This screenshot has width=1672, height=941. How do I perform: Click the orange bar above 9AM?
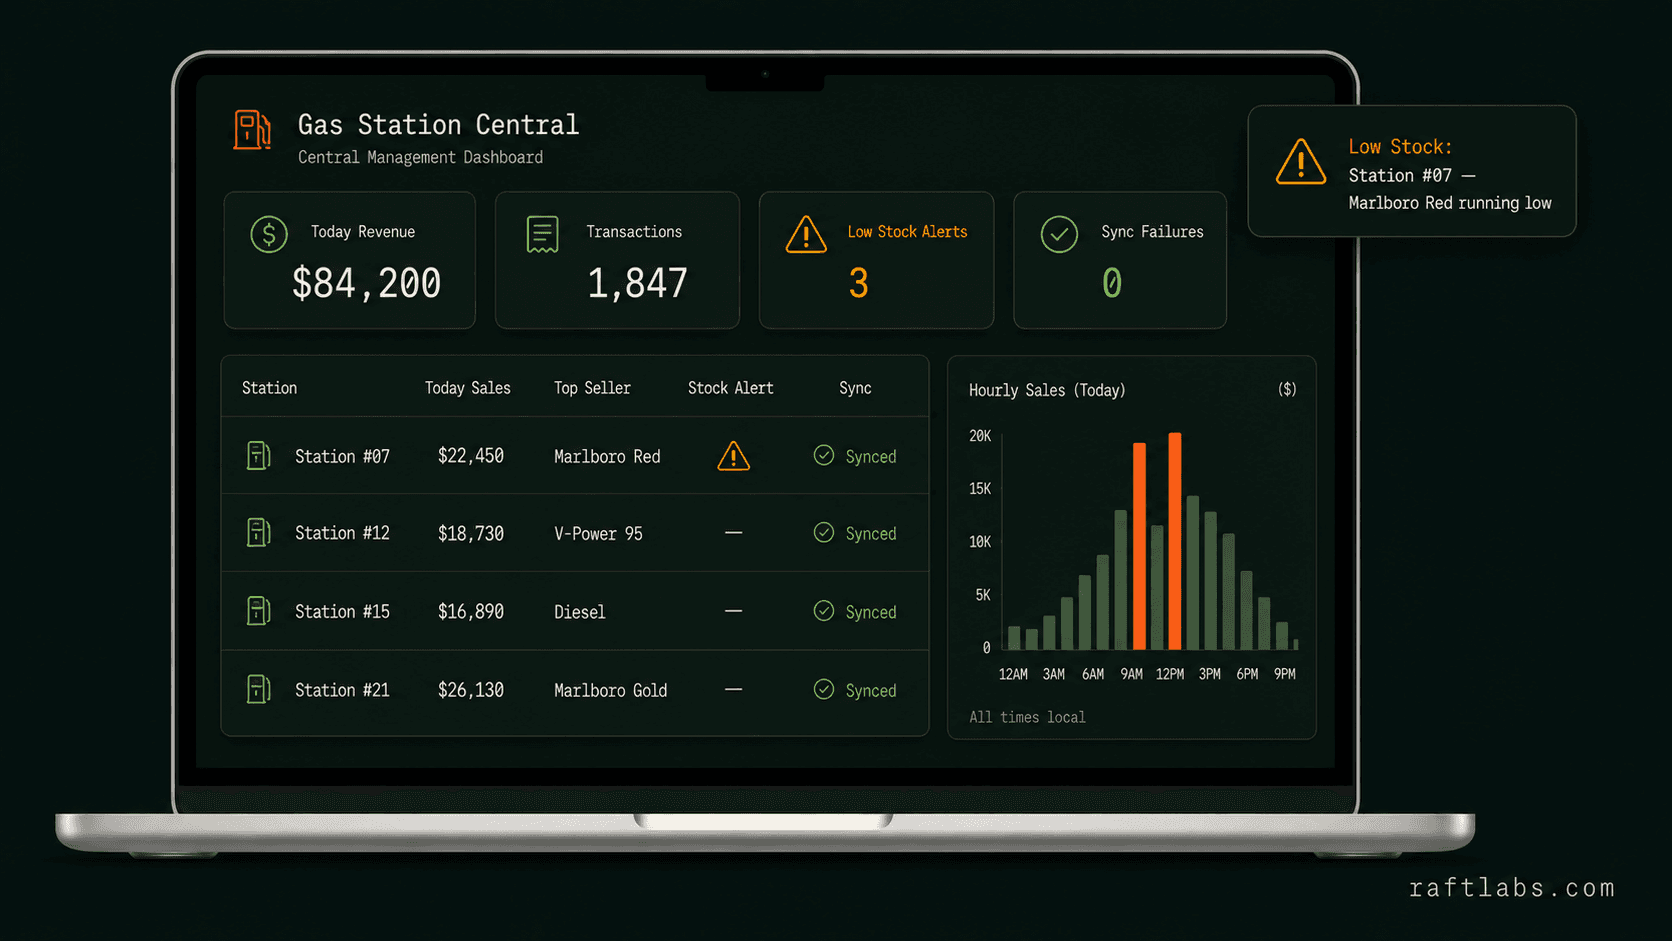coord(1139,546)
